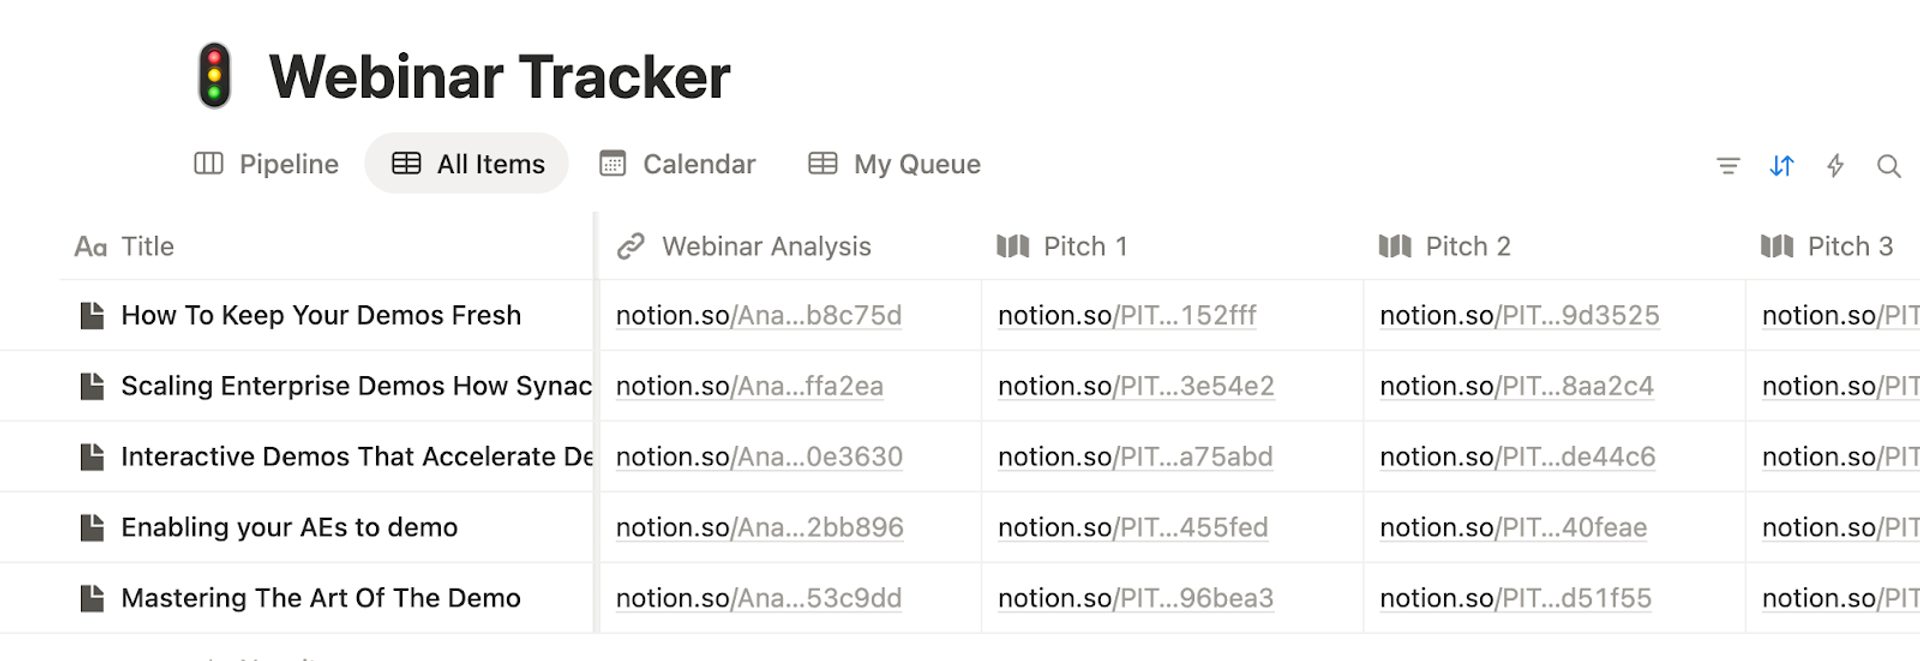This screenshot has width=1920, height=661.
Task: Open Scaling Enterprise Demos row title
Action: tap(356, 386)
